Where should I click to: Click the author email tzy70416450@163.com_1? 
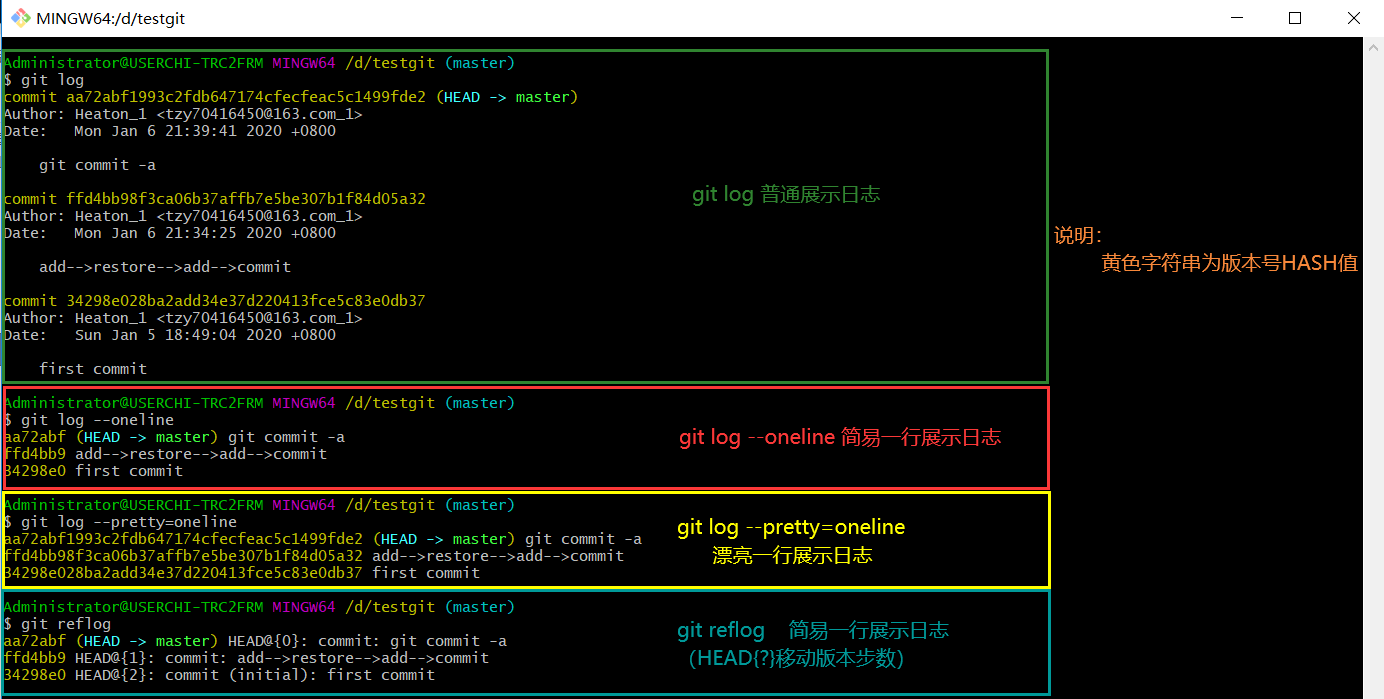262,113
